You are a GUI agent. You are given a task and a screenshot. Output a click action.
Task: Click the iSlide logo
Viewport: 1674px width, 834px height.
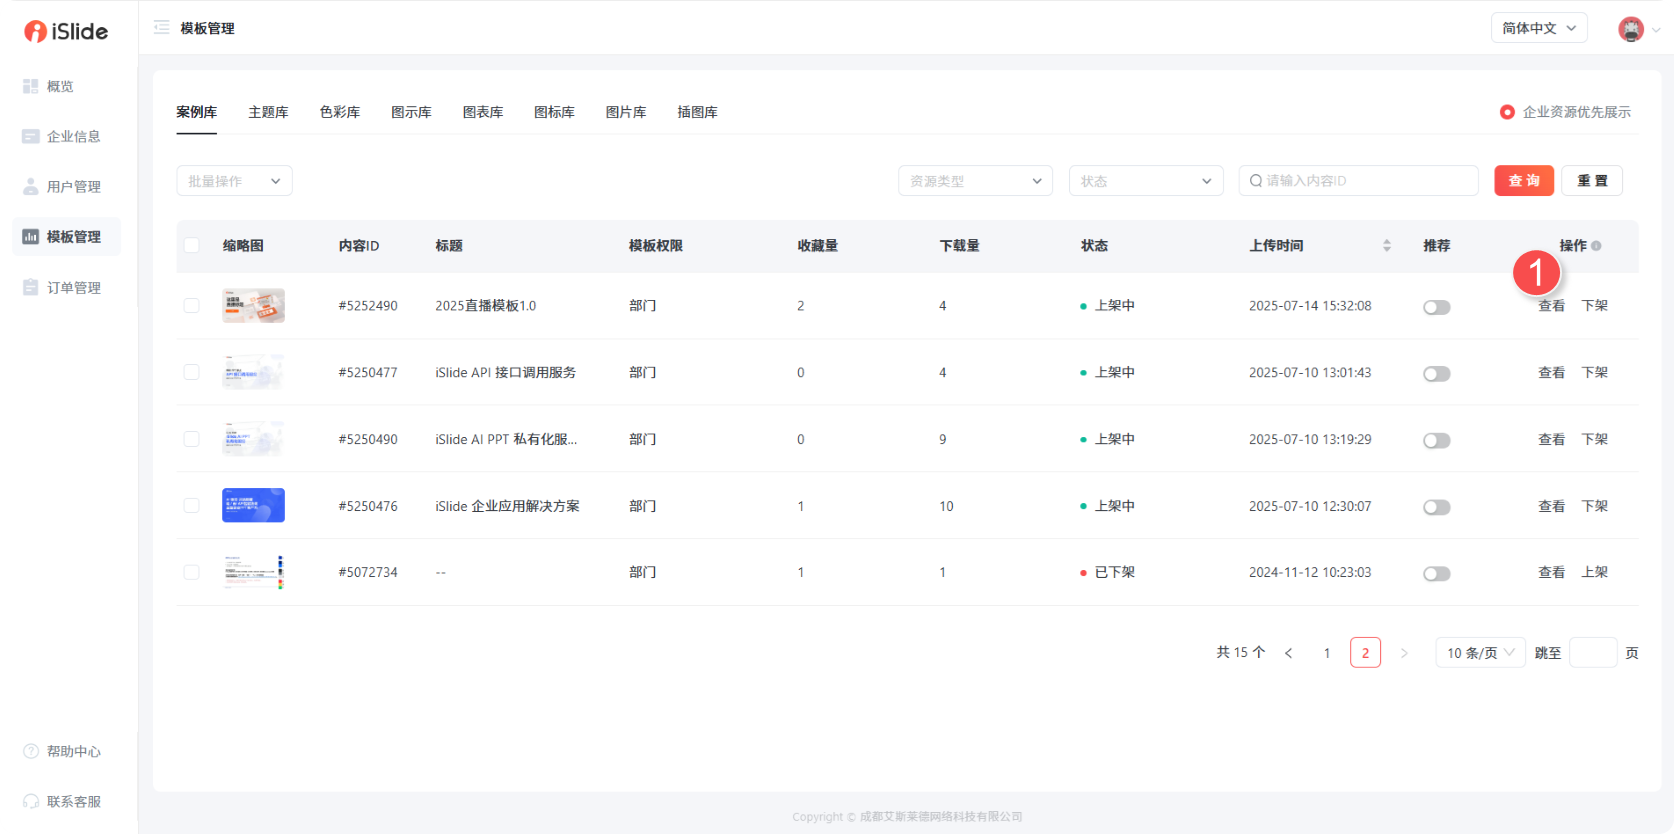point(66,31)
